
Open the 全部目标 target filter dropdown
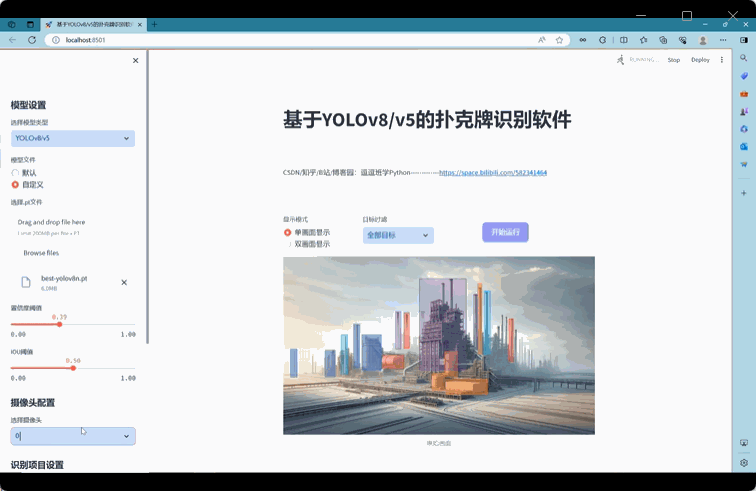[x=398, y=235]
